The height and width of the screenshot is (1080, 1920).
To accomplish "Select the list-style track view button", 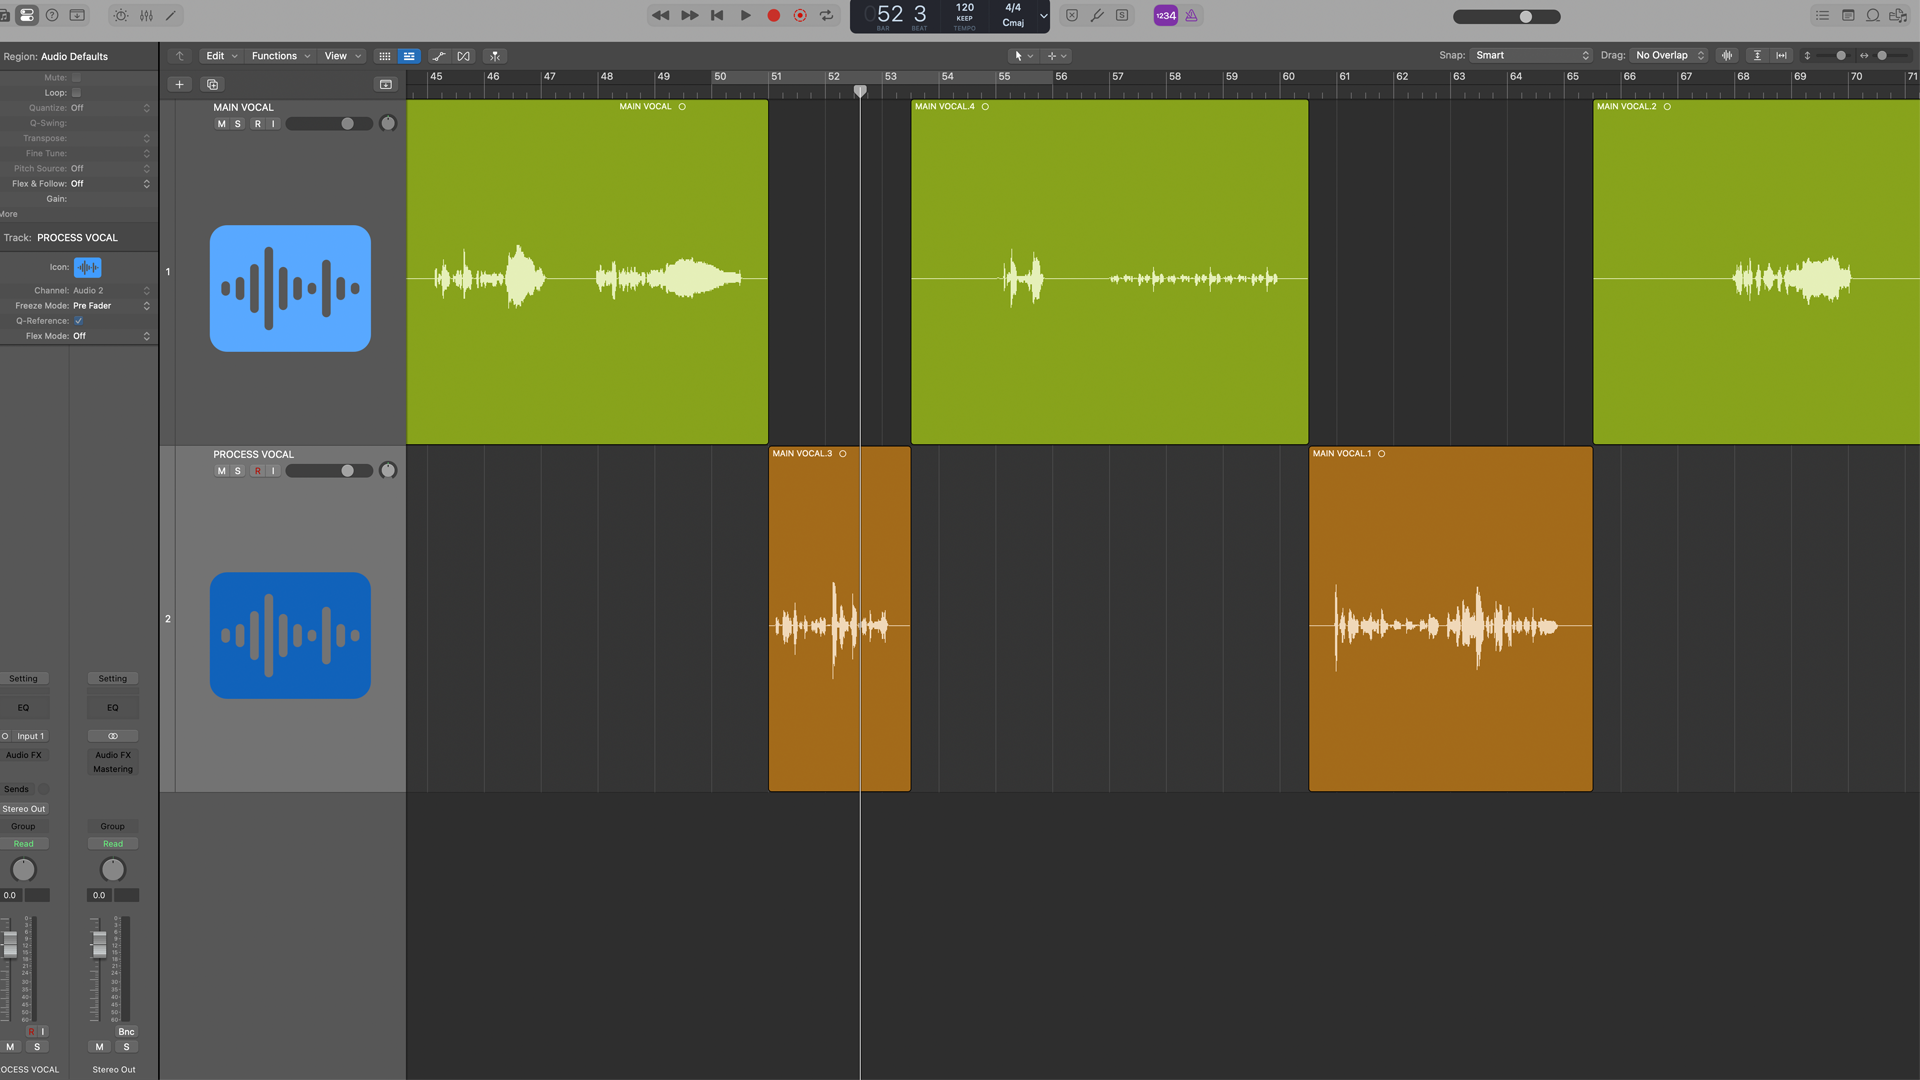I will click(409, 56).
